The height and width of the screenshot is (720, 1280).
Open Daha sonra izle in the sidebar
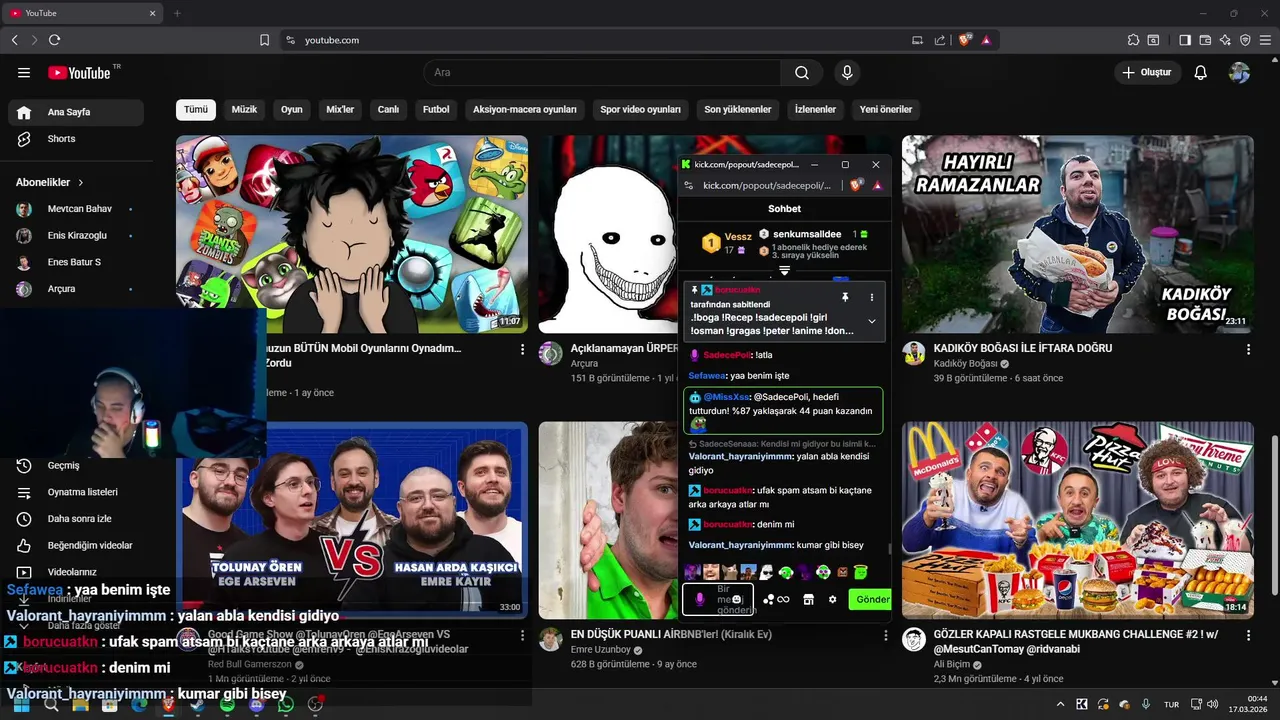[x=76, y=519]
